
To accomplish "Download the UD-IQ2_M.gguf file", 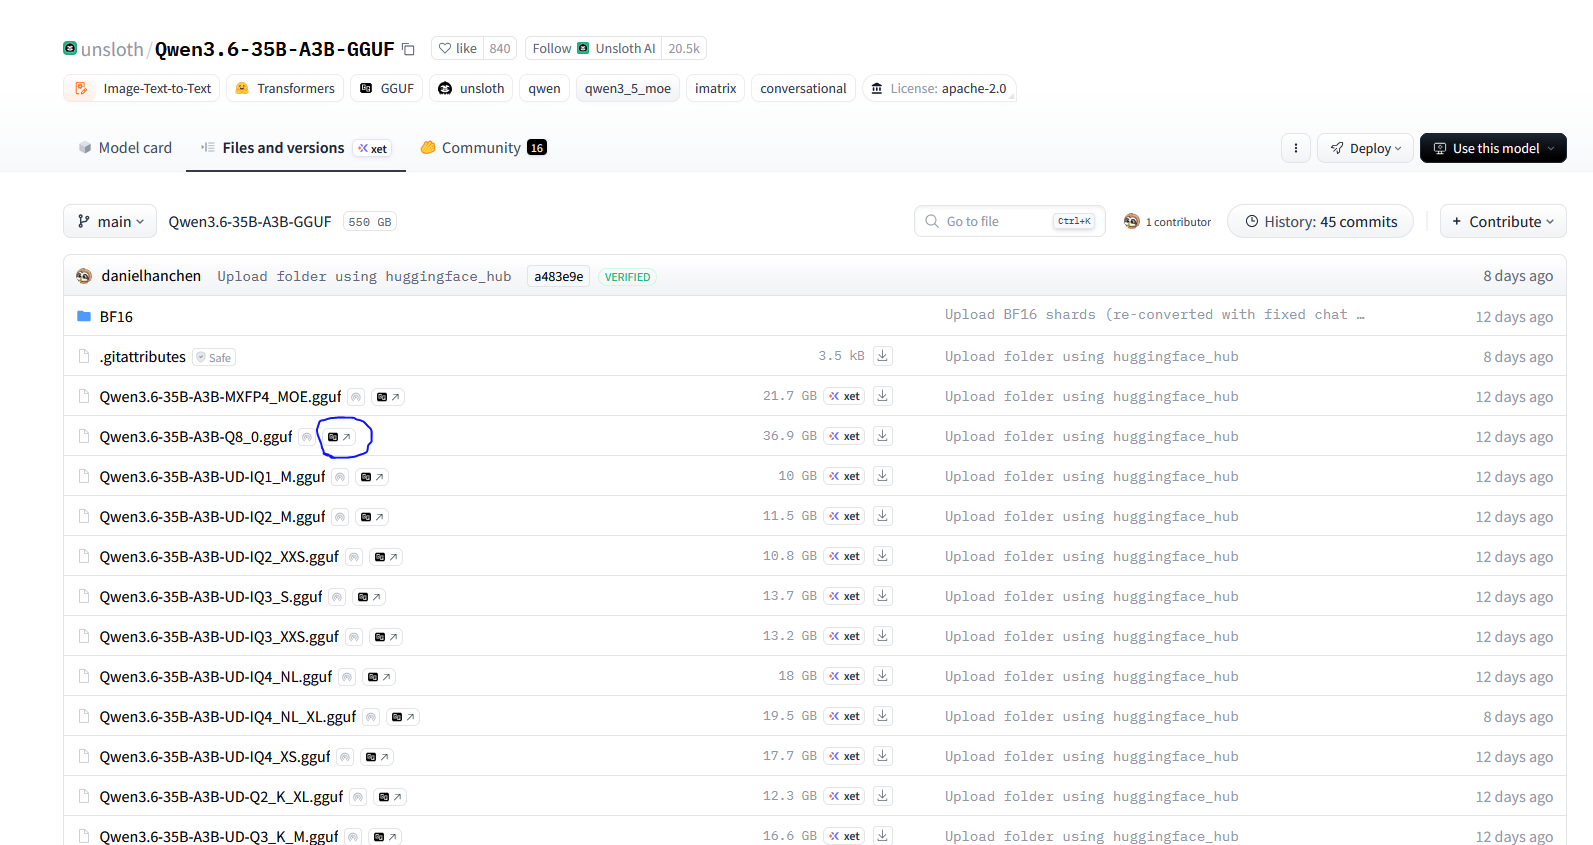I will (x=883, y=516).
